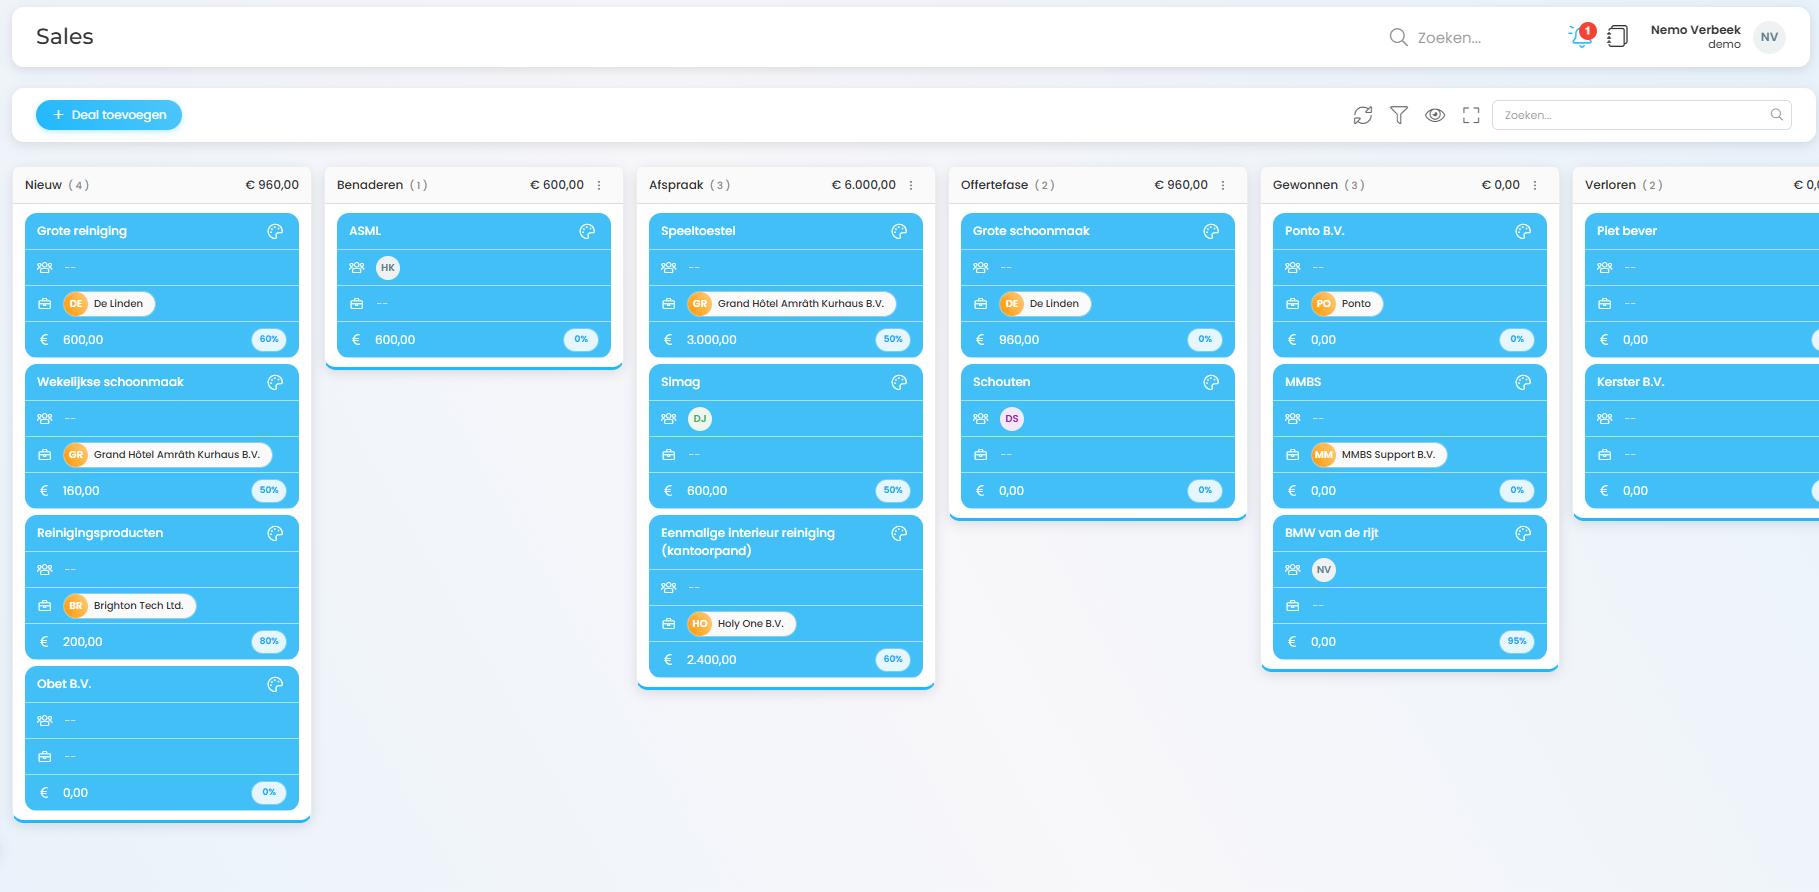1819x892 pixels.
Task: Click the refresh icon in the toolbar
Action: (x=1362, y=115)
